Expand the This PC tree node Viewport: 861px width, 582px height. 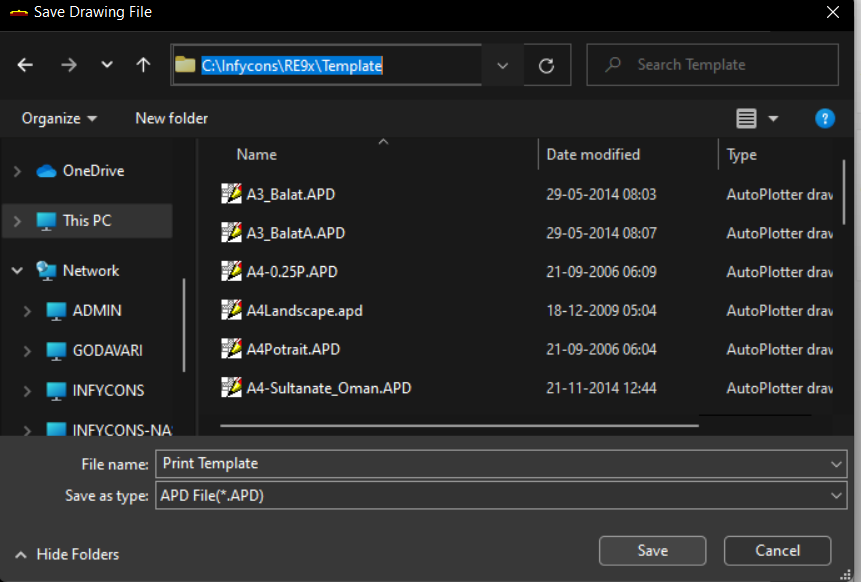coord(17,221)
